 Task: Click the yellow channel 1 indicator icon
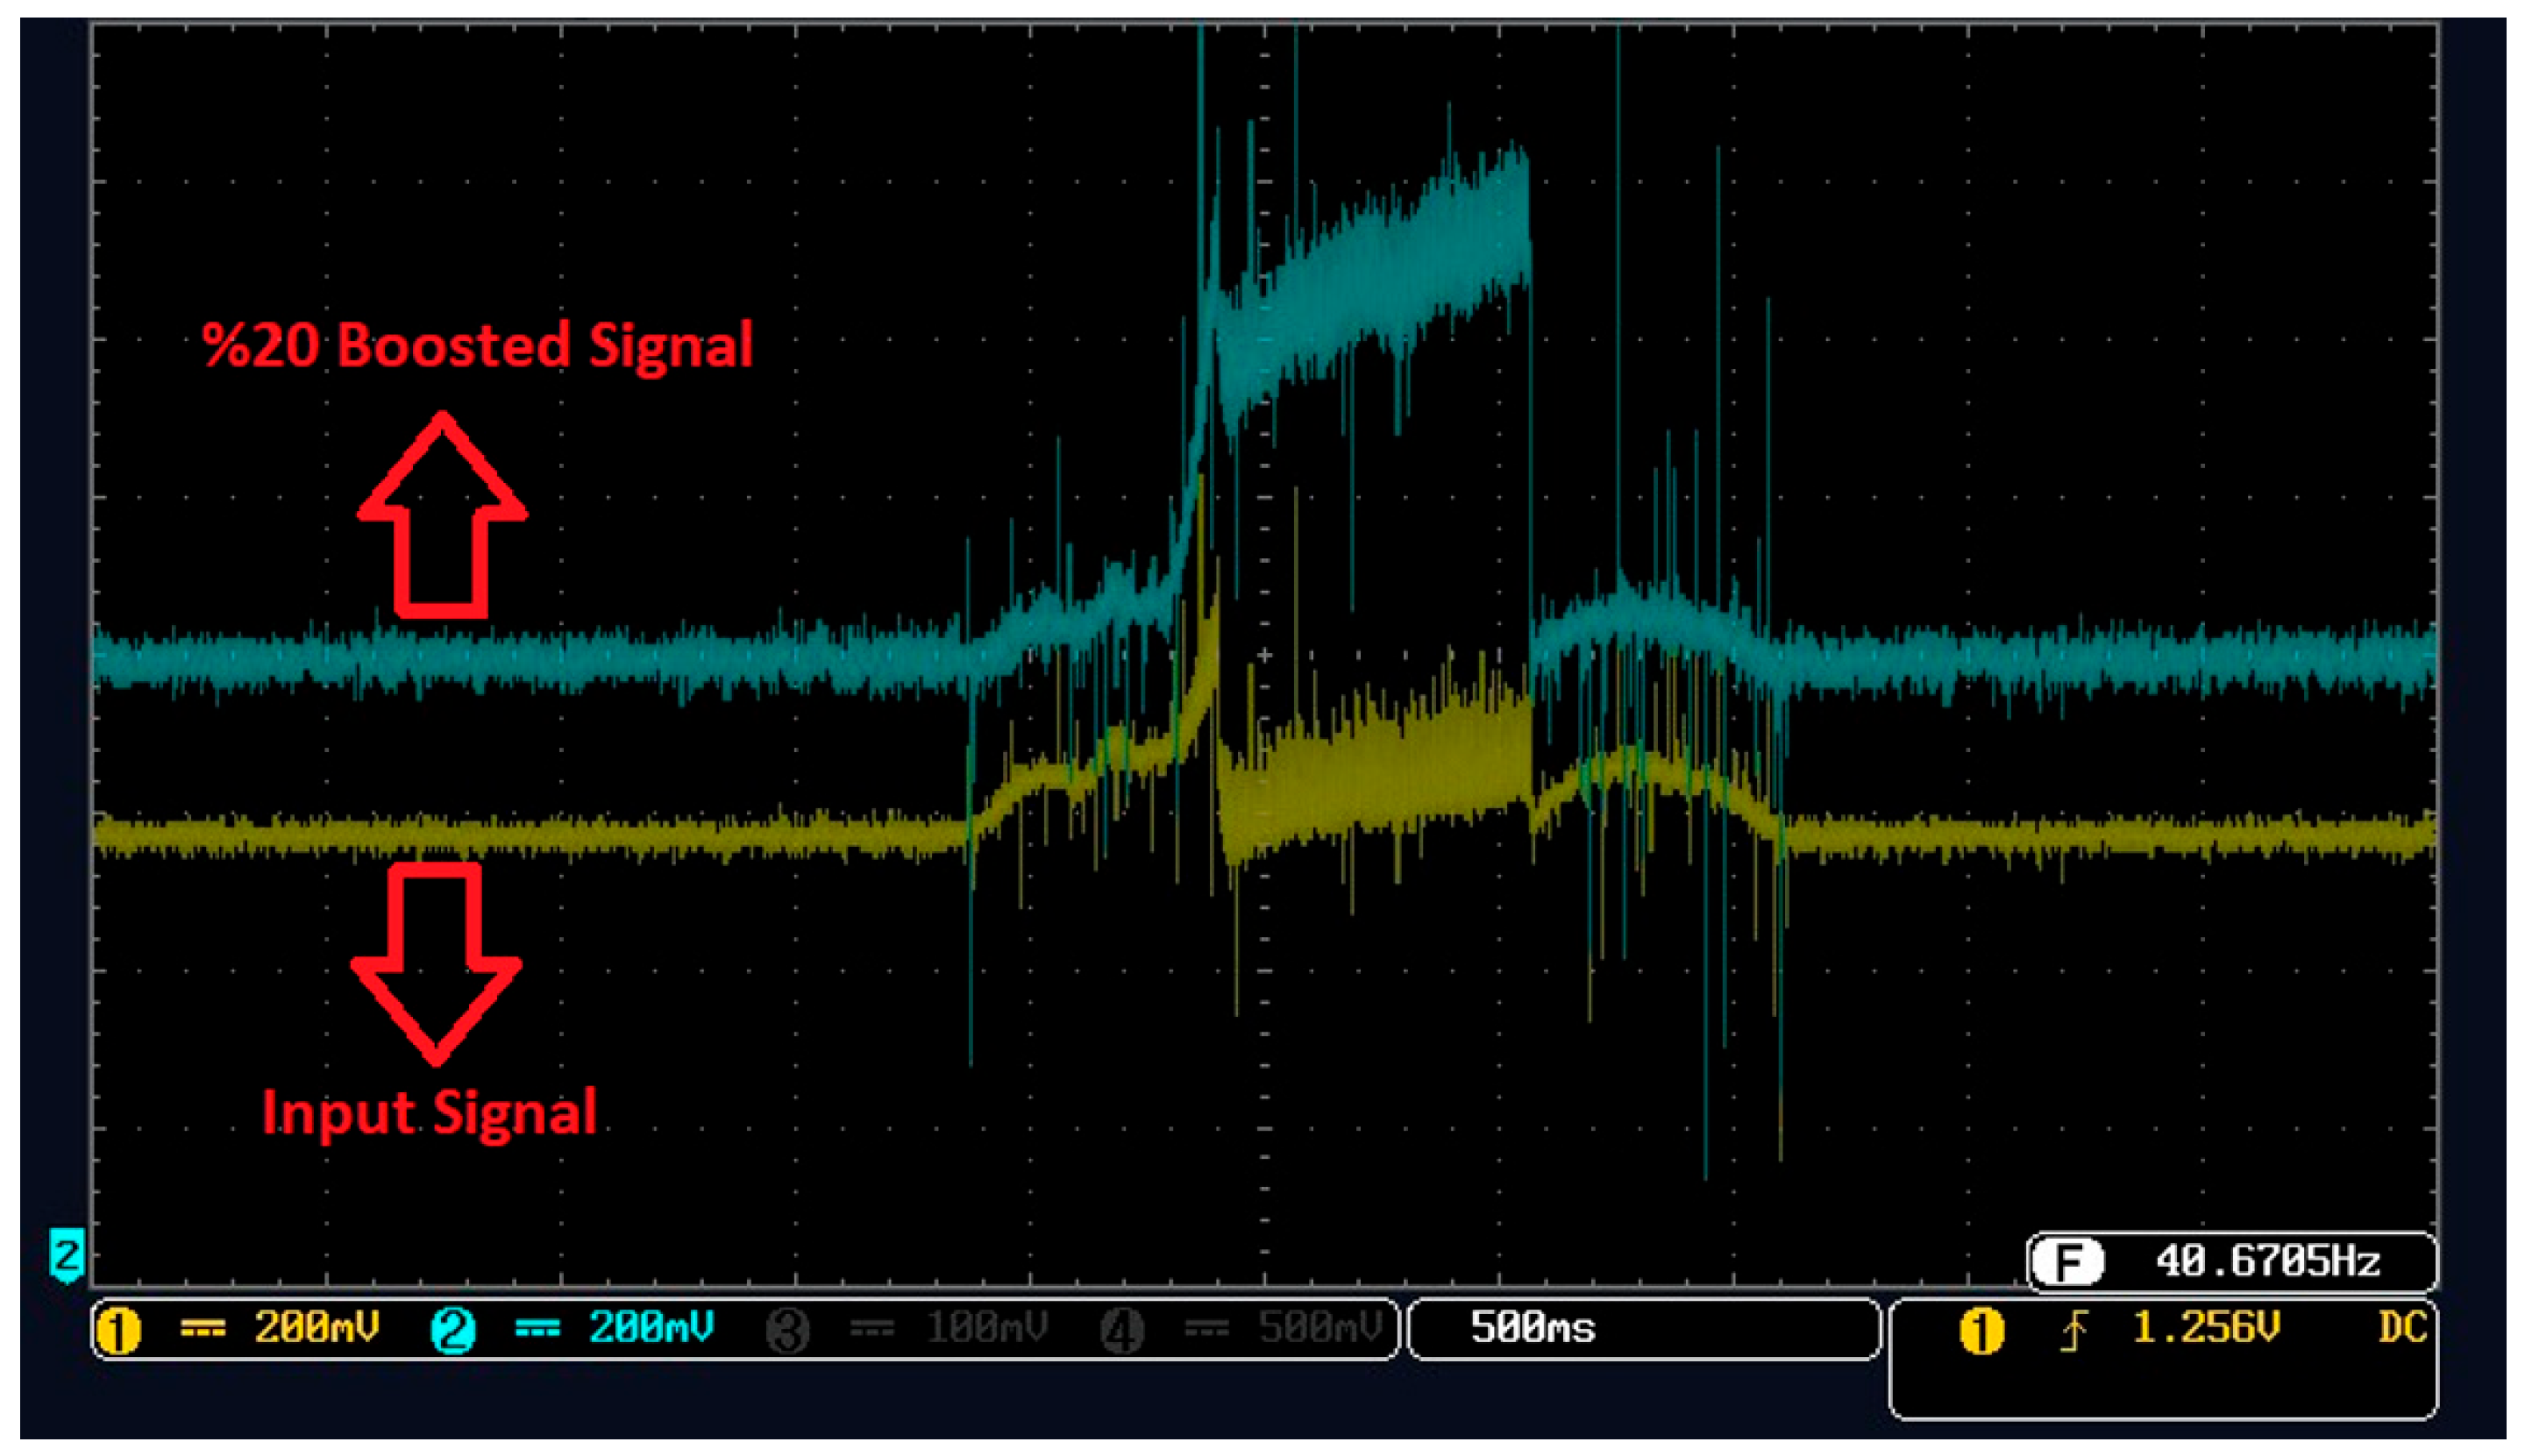coord(119,1331)
